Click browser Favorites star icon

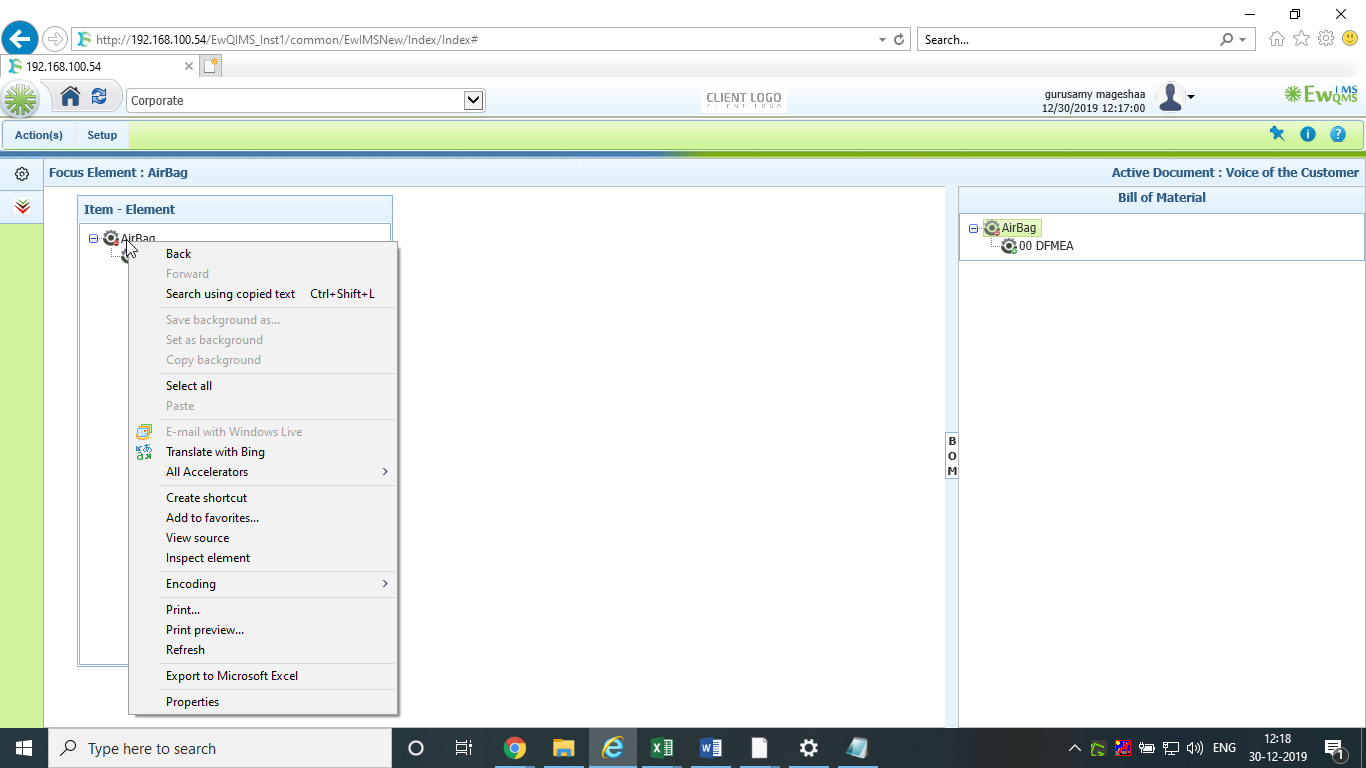(x=1301, y=39)
